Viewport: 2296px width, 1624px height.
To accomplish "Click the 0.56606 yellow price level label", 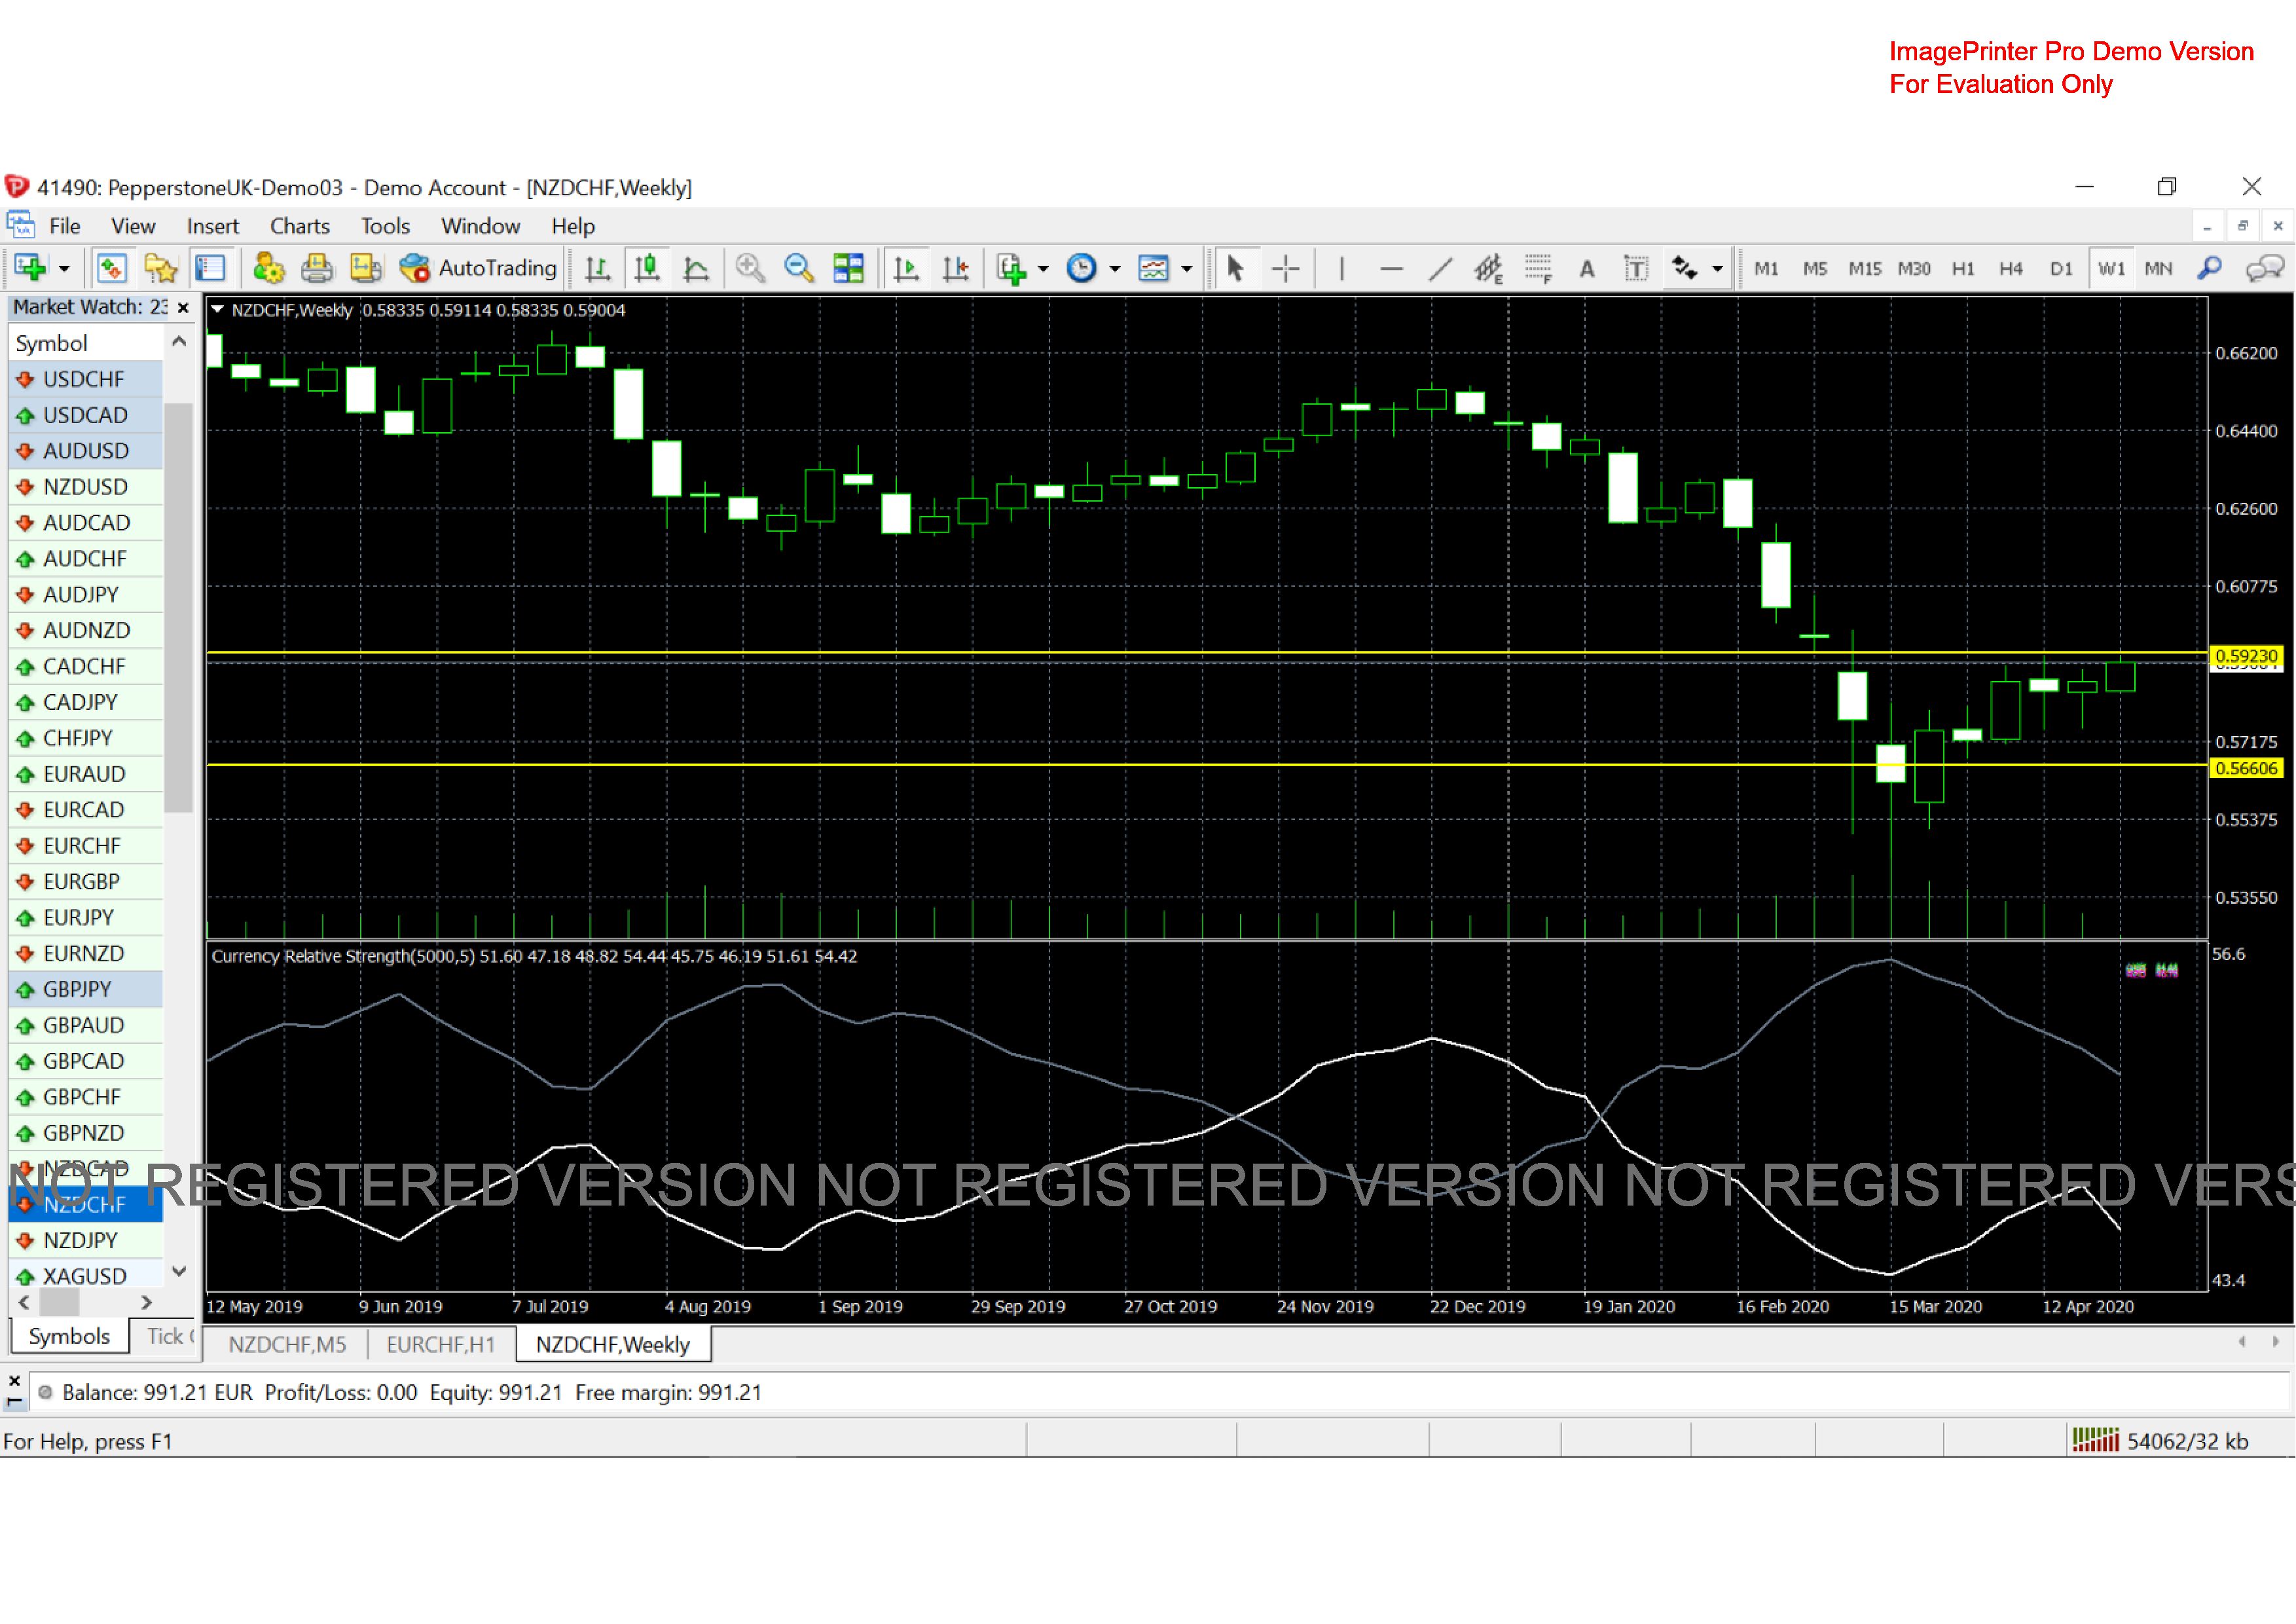I will point(2246,768).
